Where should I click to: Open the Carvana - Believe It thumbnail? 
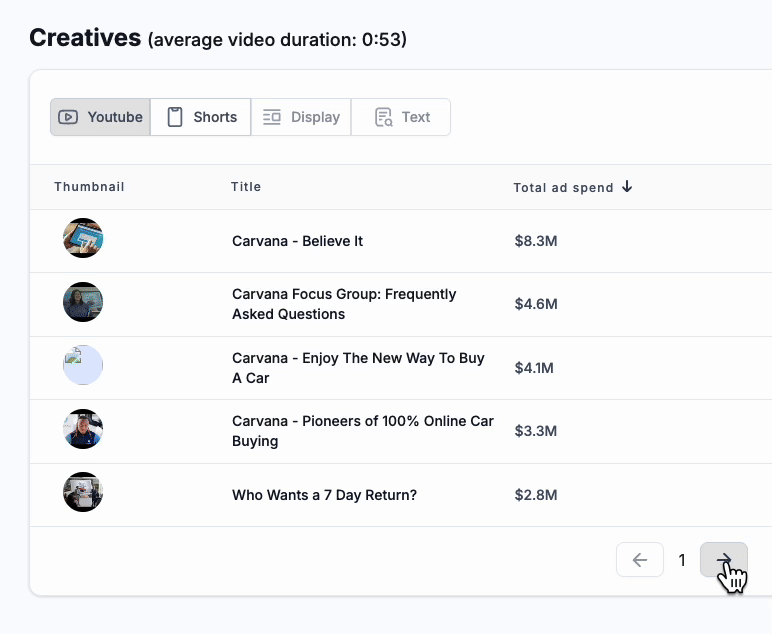pos(83,238)
